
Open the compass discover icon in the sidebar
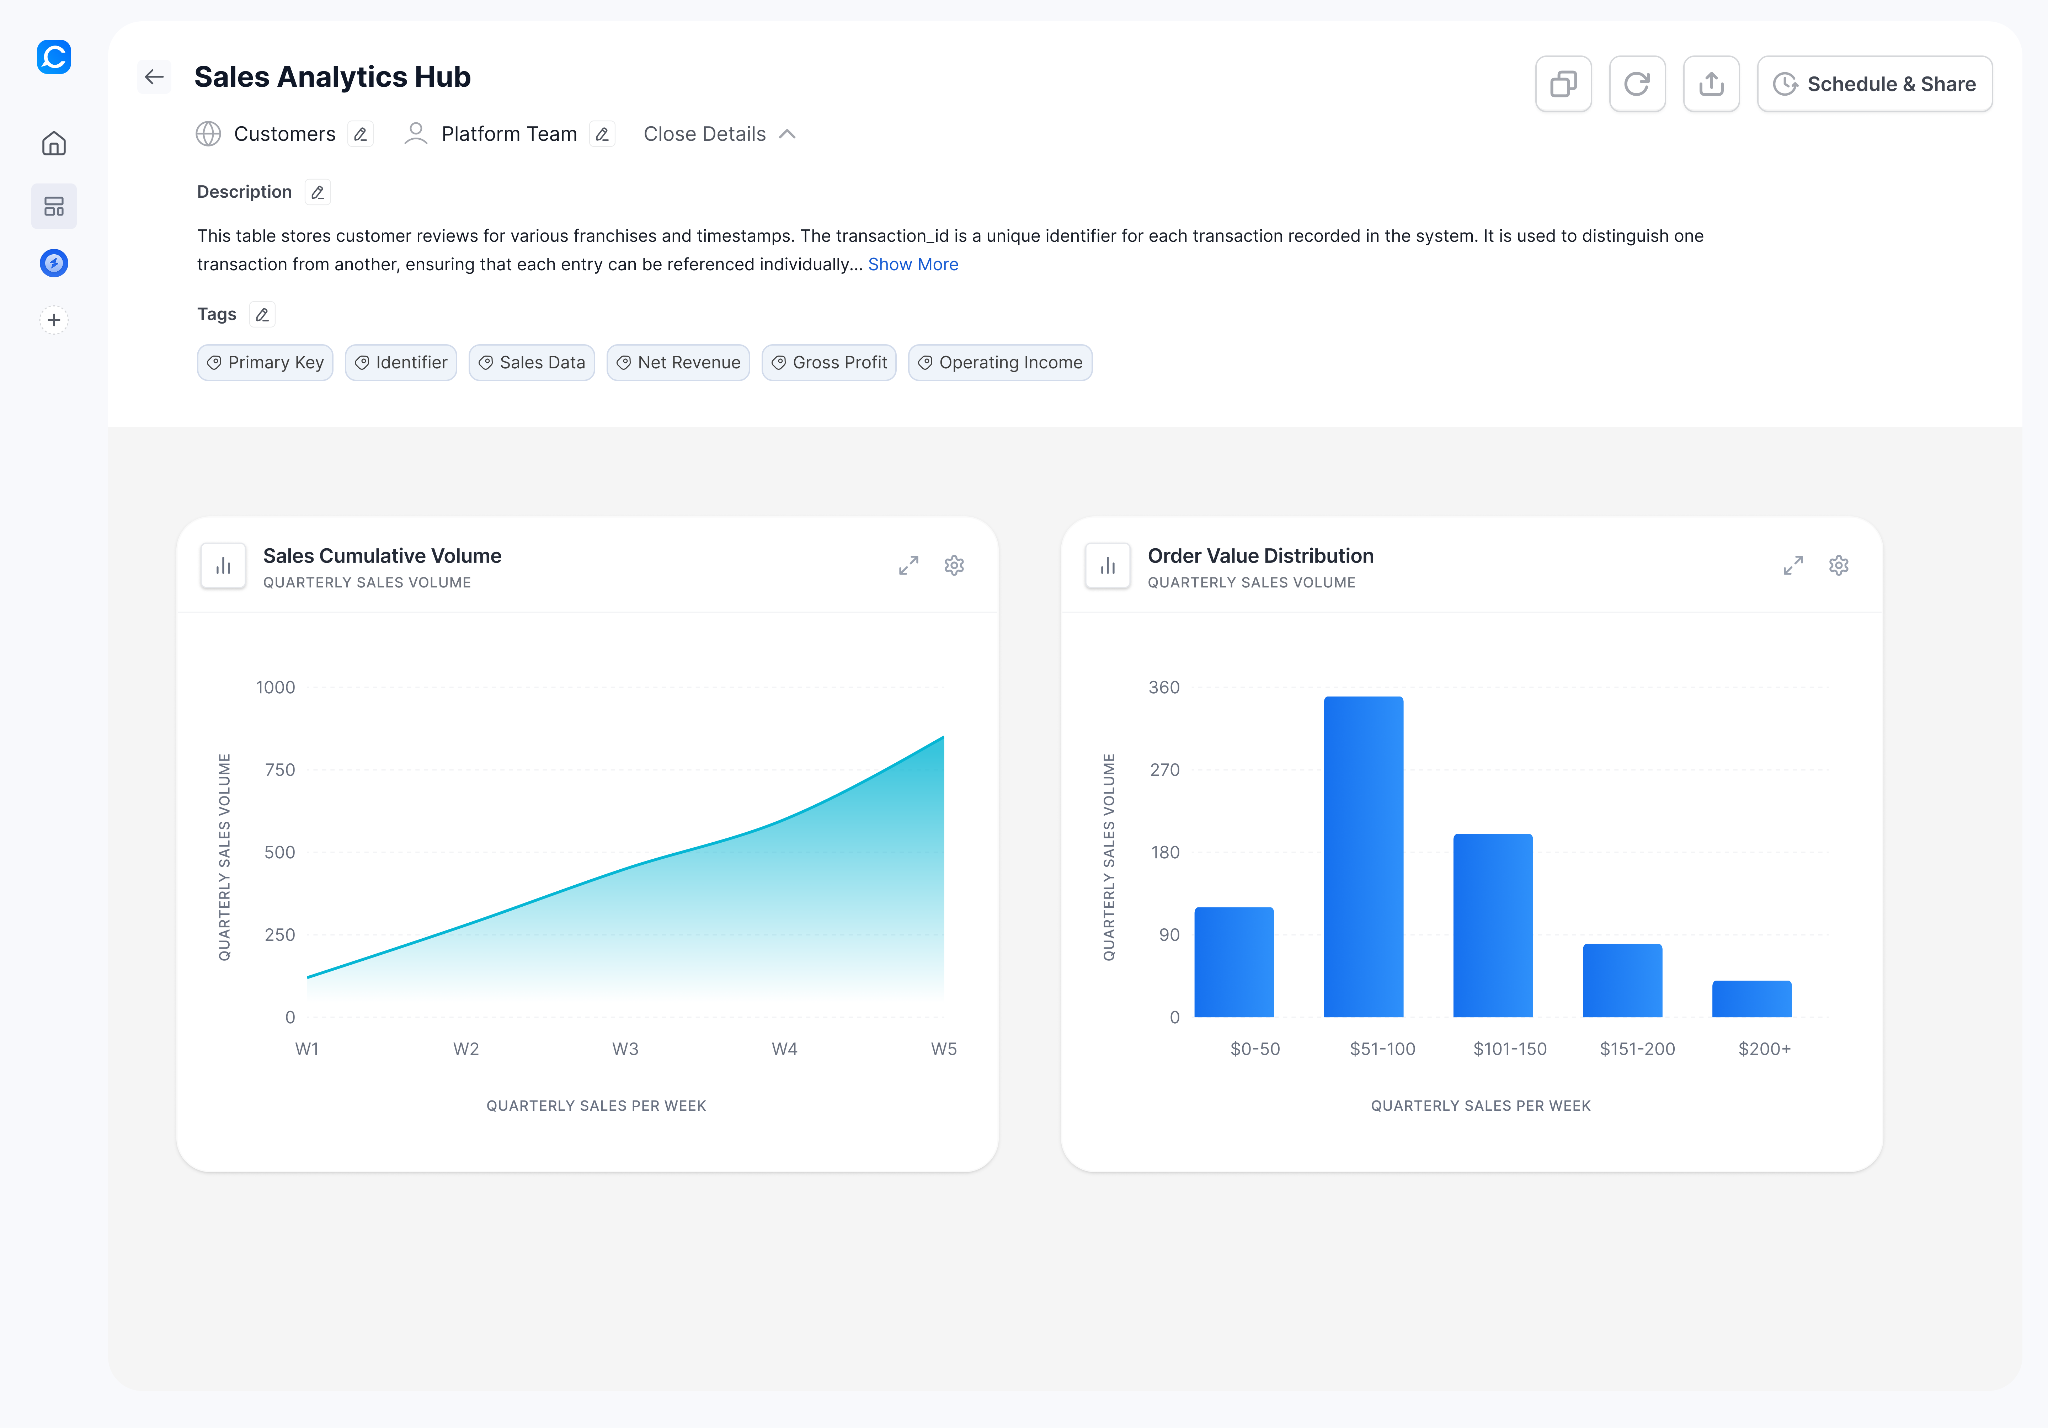(53, 263)
